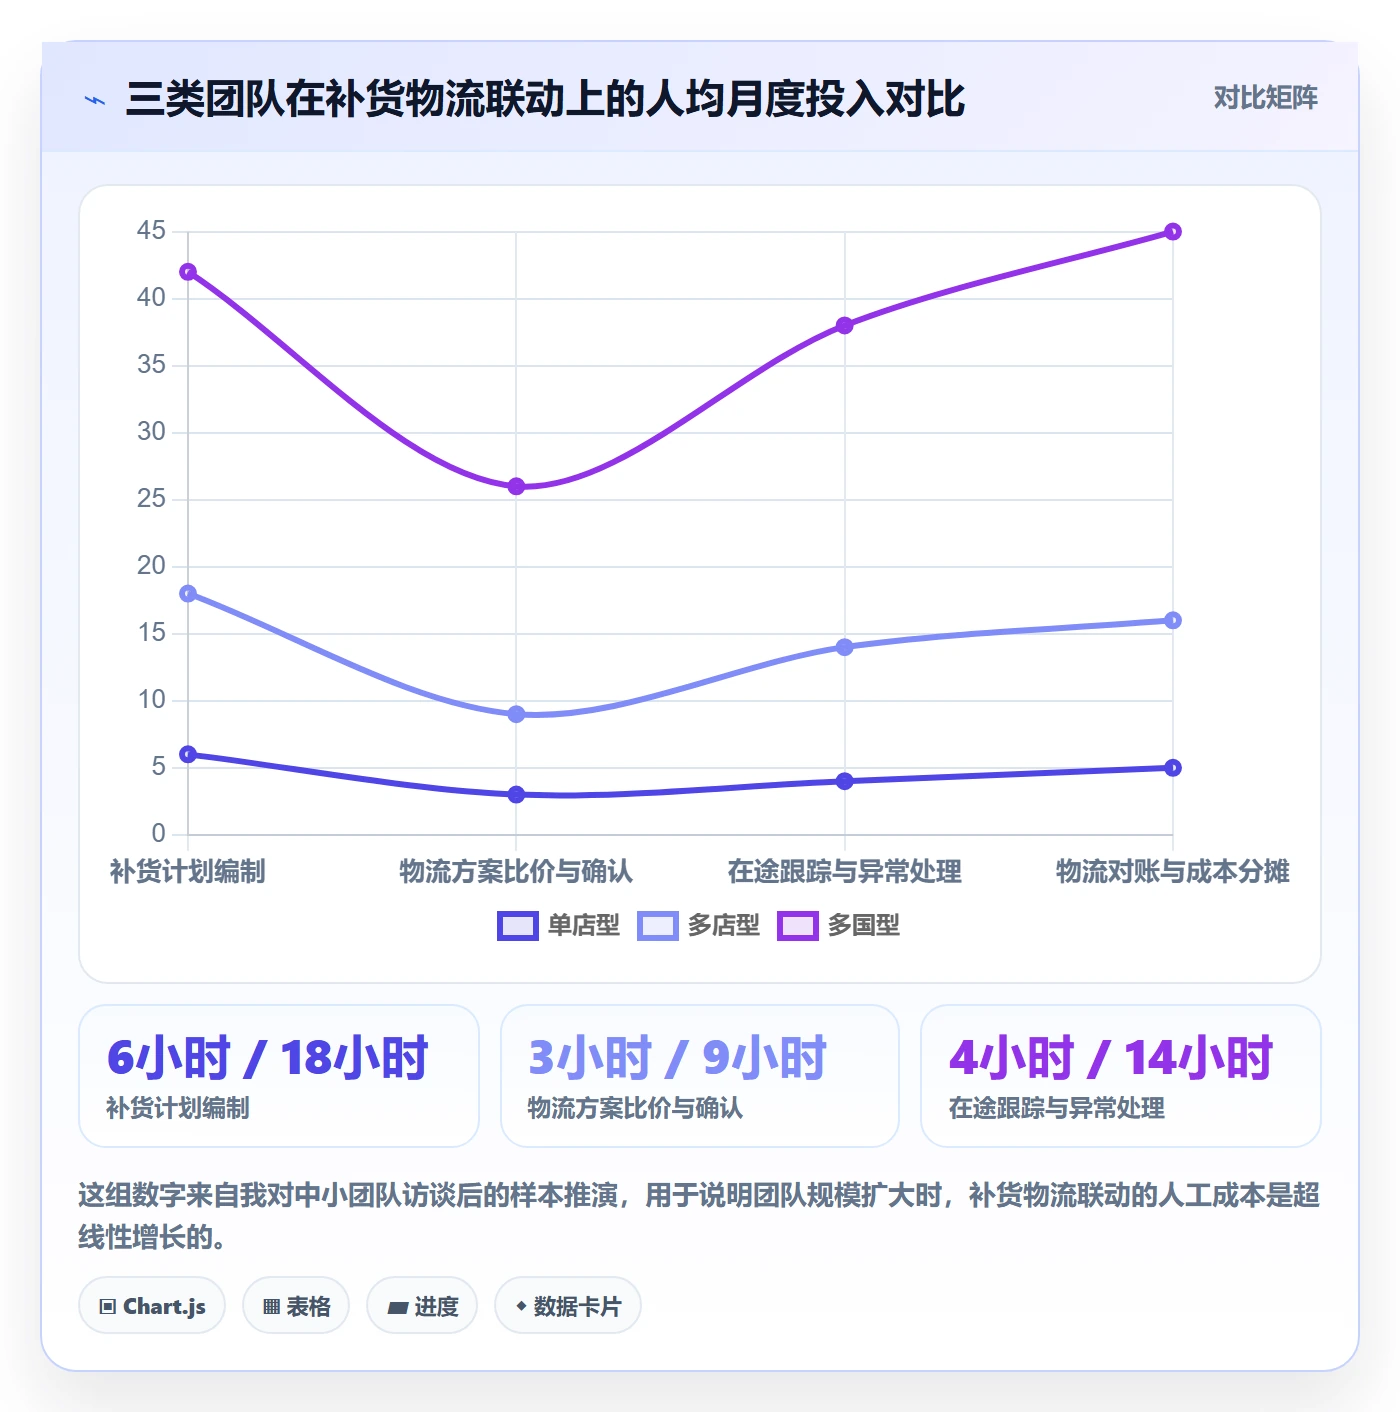1400x1412 pixels.
Task: Click the 单店型 legend label
Action: (583, 926)
